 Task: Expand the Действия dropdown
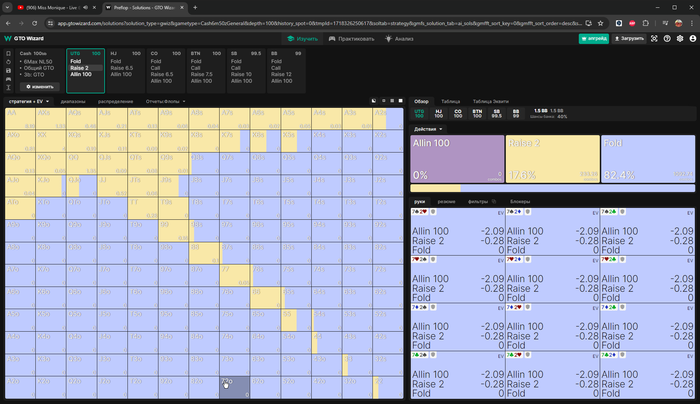click(428, 129)
